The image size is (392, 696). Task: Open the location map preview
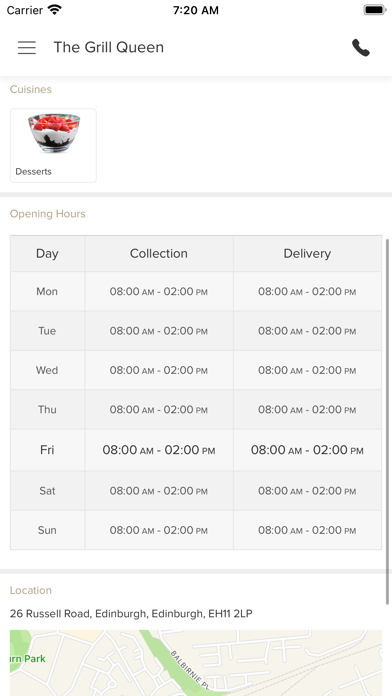coord(196,663)
